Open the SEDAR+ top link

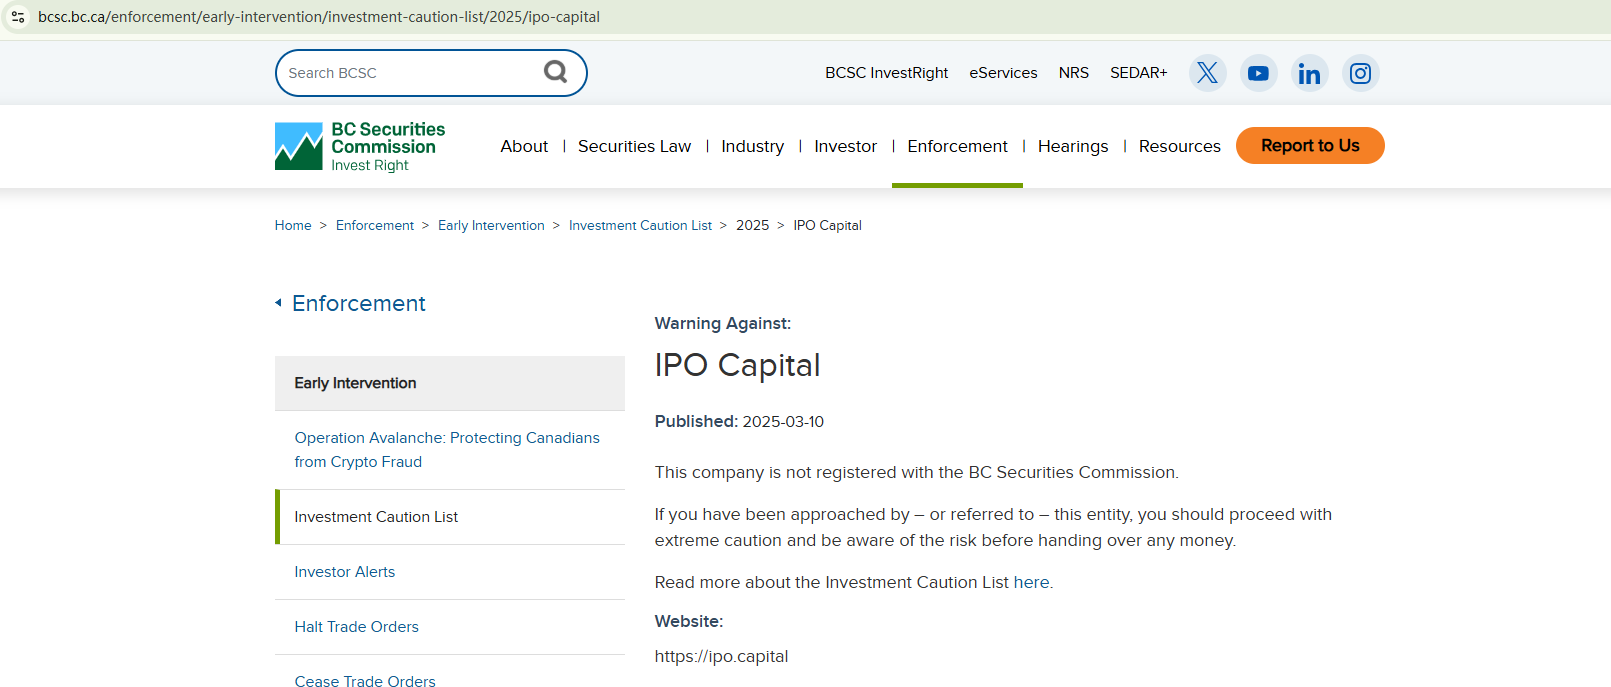[x=1138, y=73]
